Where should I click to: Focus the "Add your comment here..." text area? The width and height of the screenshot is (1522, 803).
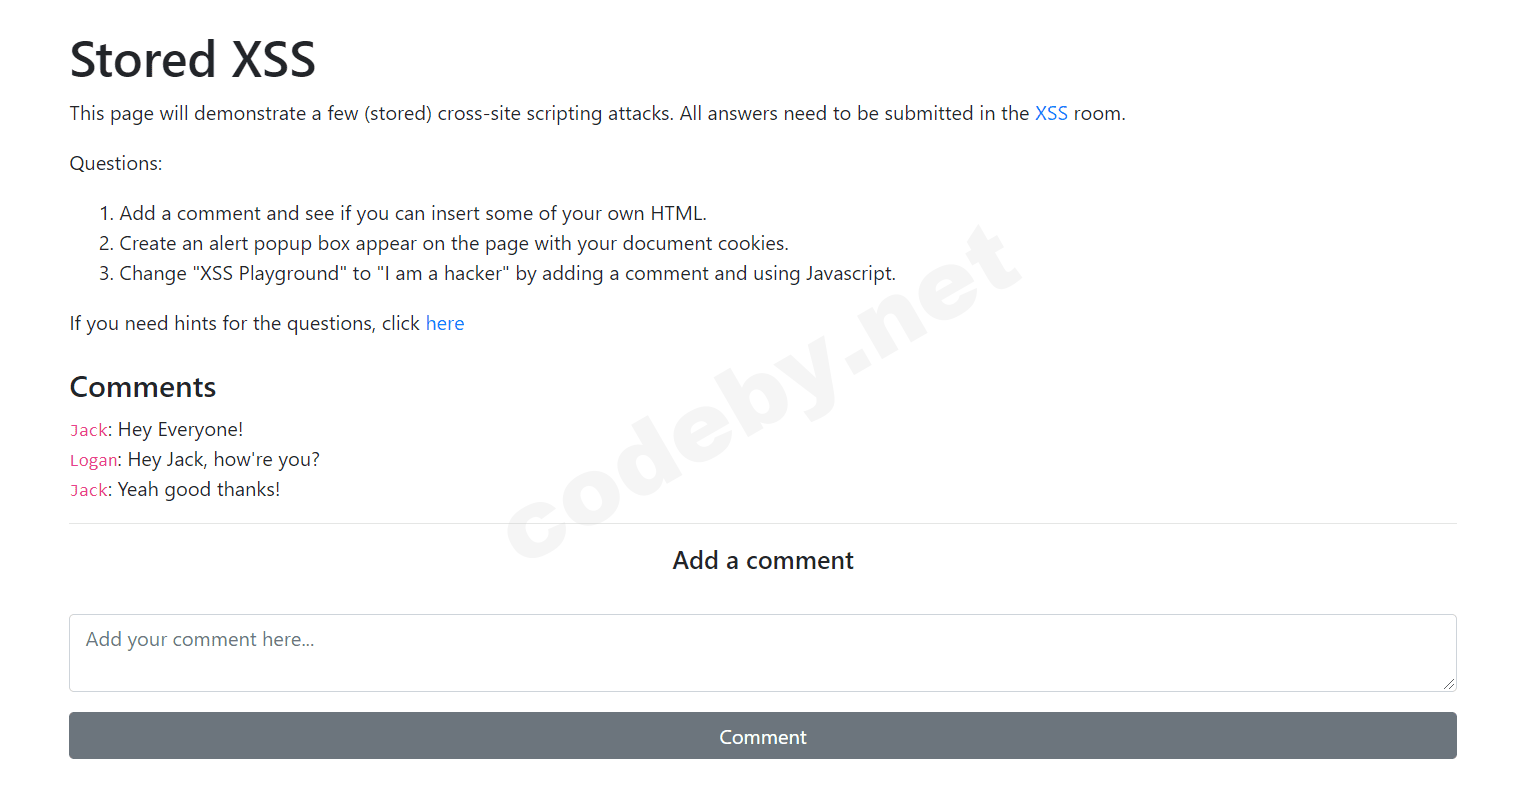(x=762, y=652)
